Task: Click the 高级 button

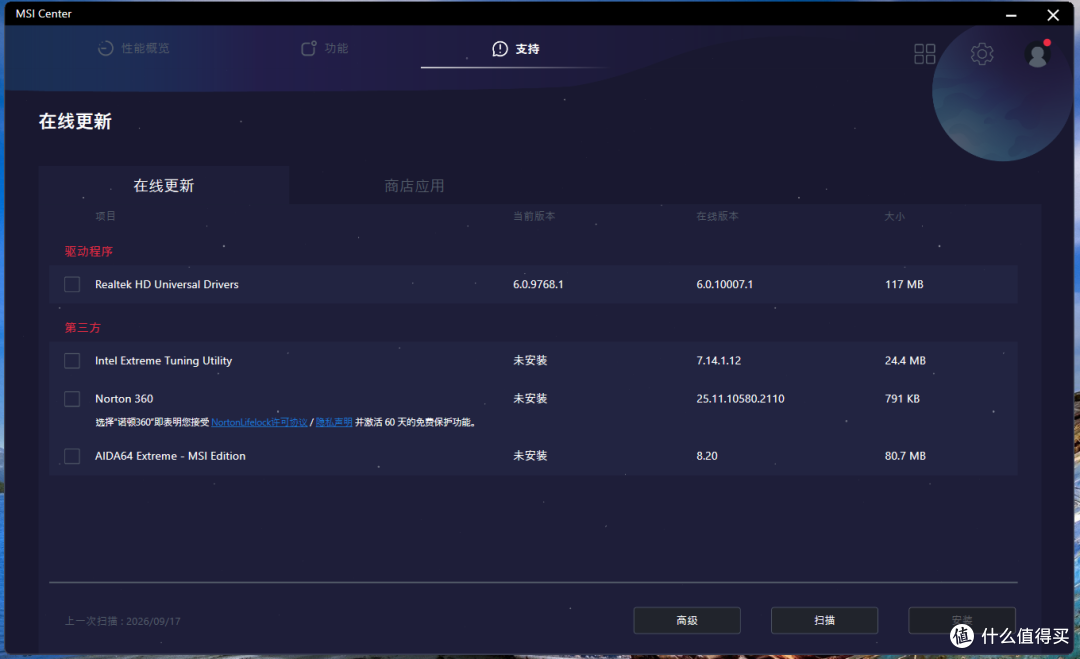Action: tap(687, 620)
